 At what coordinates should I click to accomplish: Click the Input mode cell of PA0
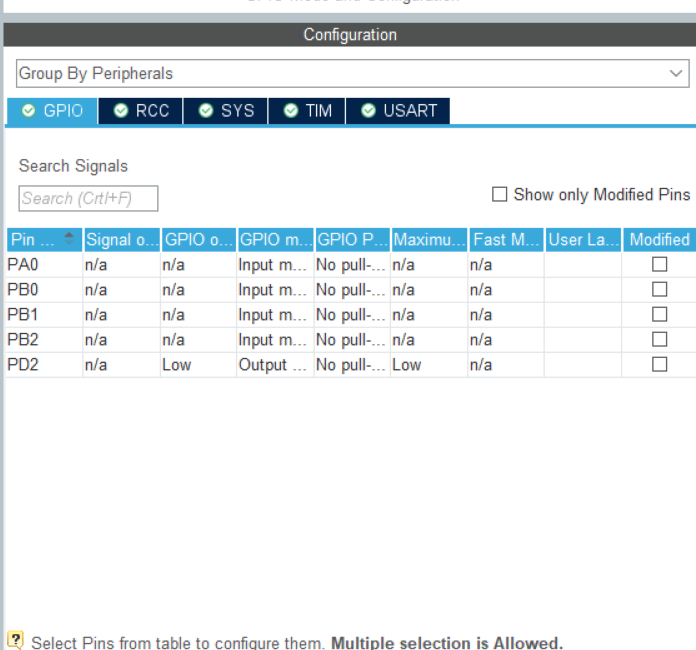(x=276, y=265)
